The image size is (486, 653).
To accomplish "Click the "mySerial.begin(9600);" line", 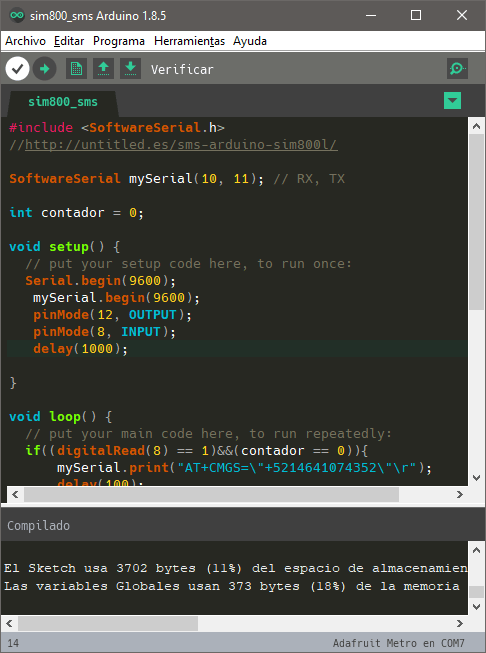I will tap(117, 298).
